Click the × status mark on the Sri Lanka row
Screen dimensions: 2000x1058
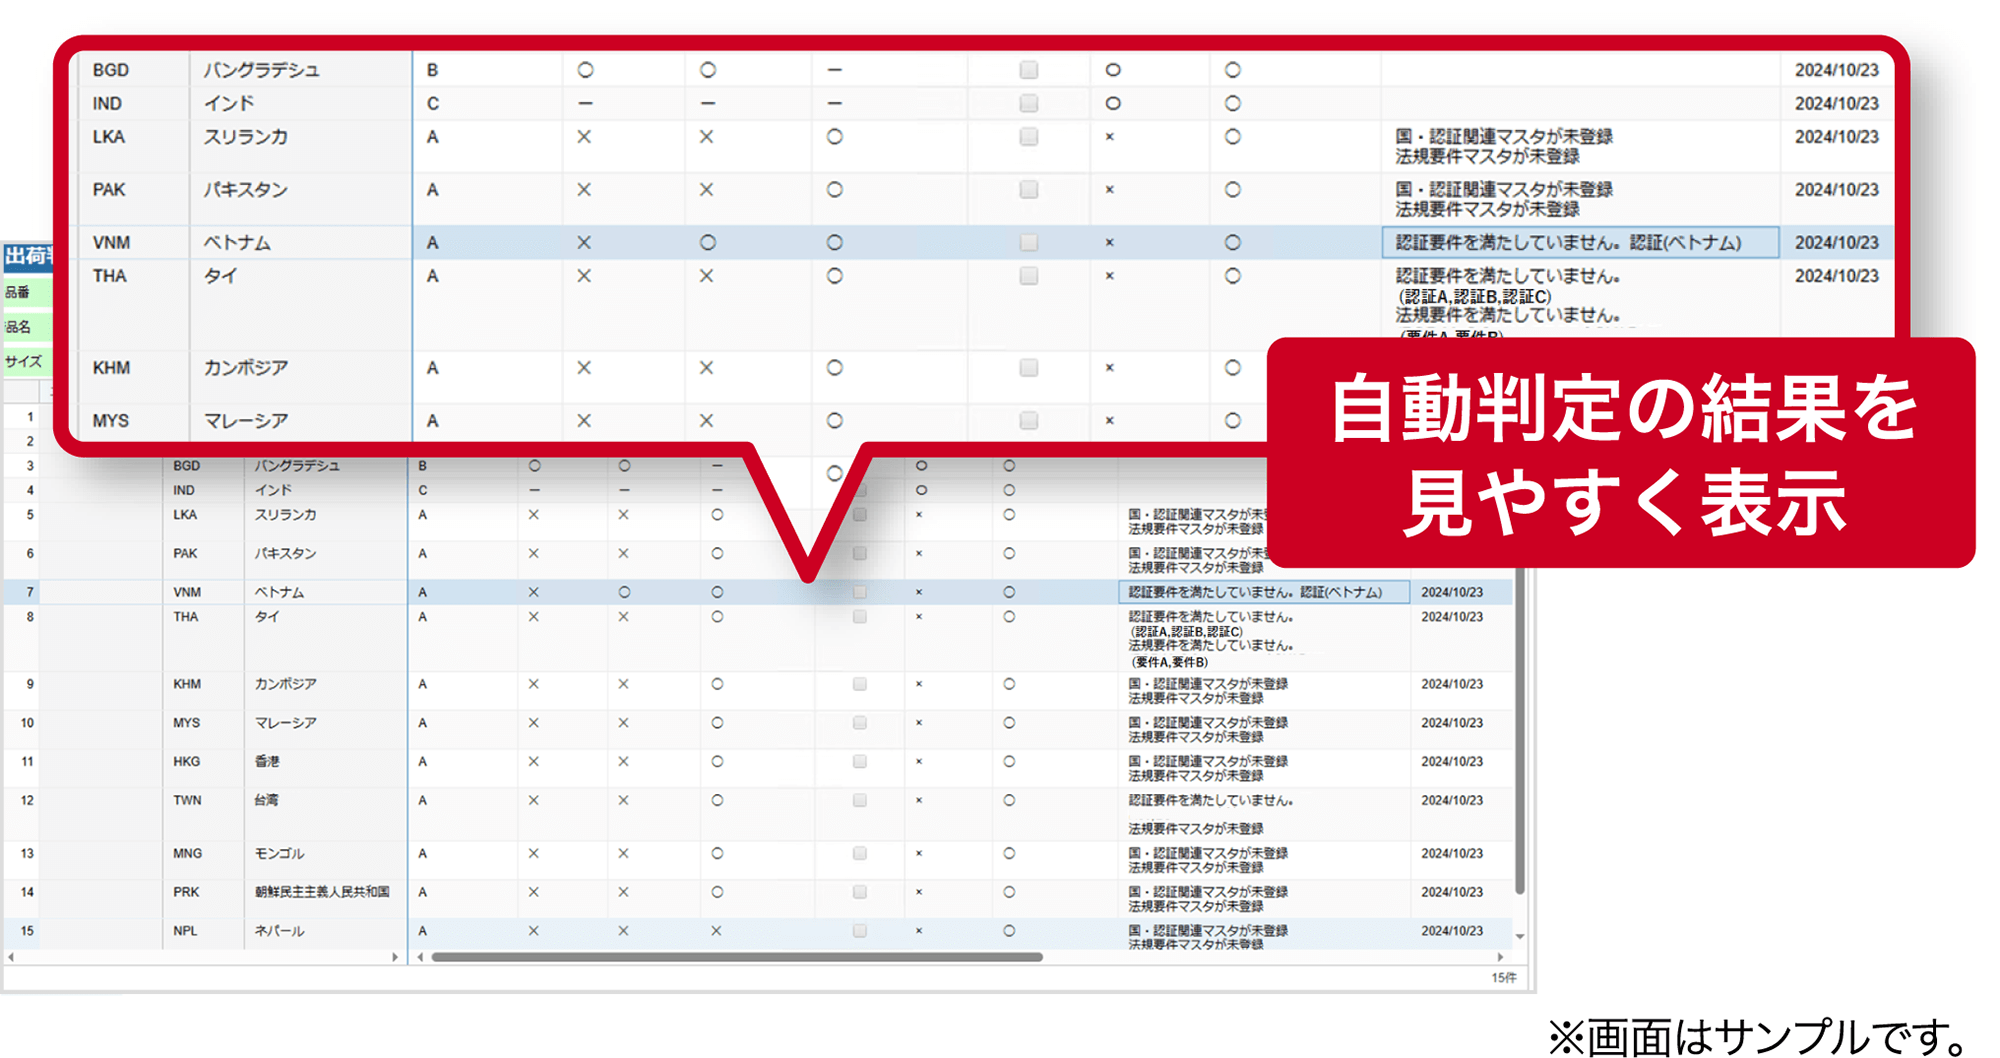pyautogui.click(x=583, y=137)
